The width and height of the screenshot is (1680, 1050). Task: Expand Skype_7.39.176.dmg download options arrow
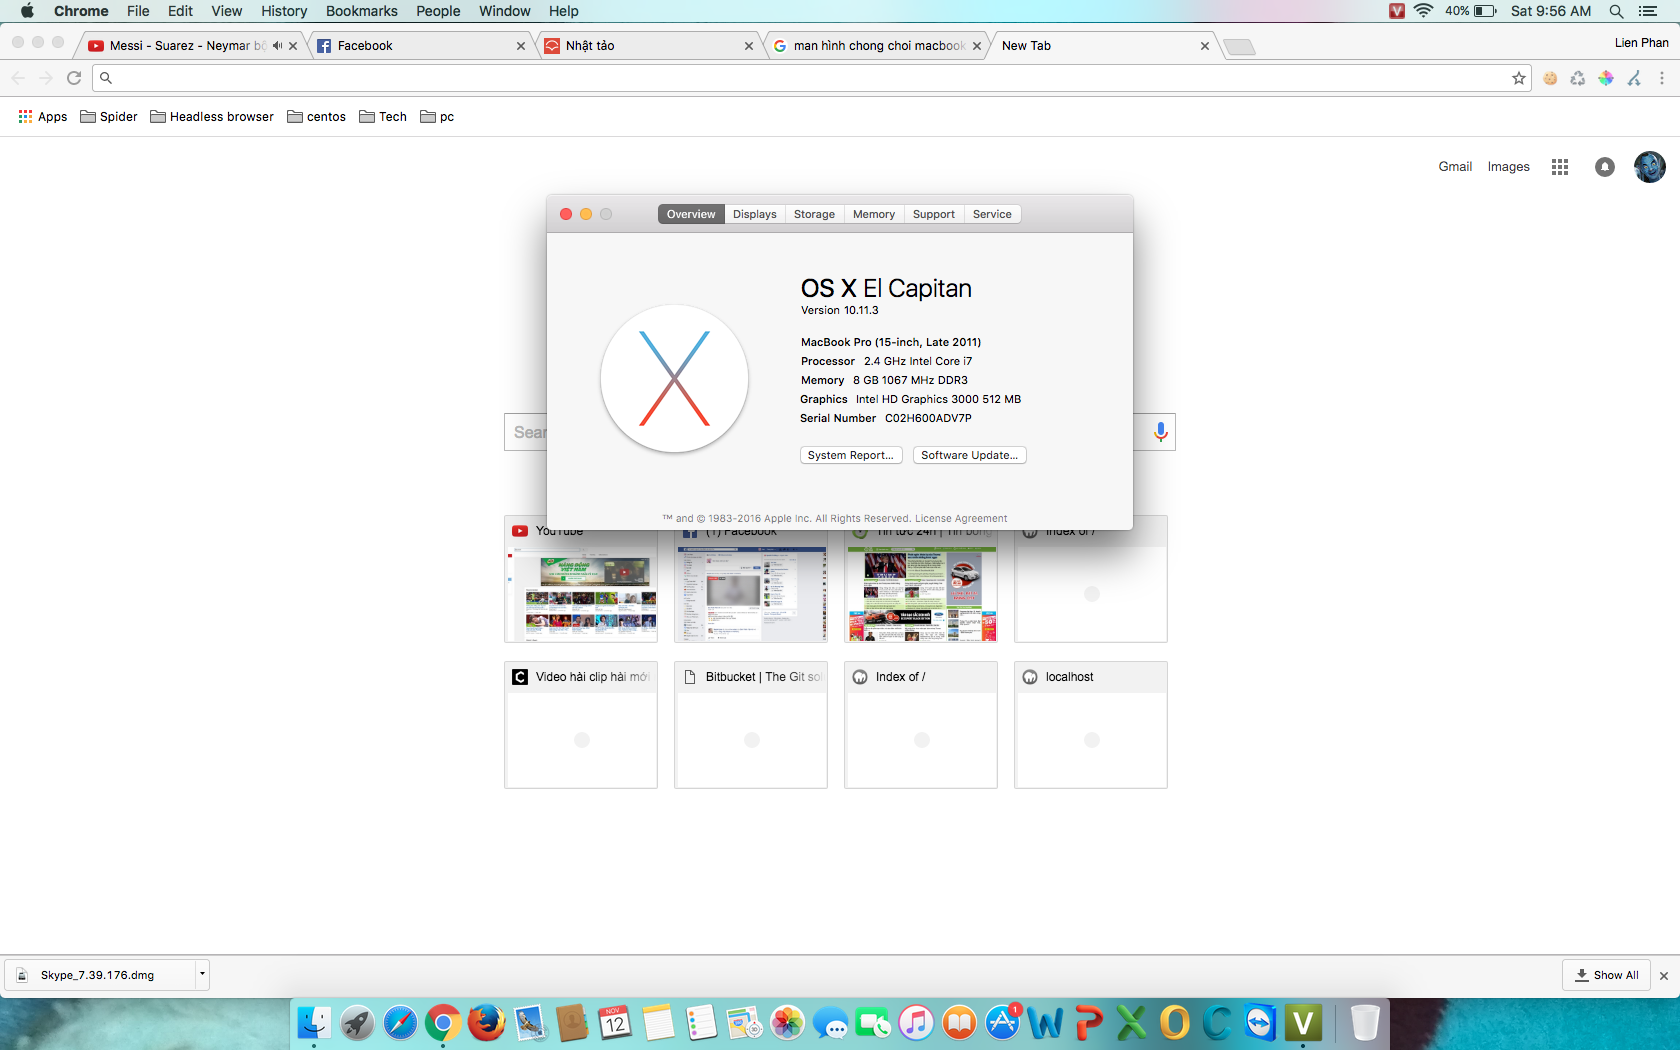click(x=201, y=974)
